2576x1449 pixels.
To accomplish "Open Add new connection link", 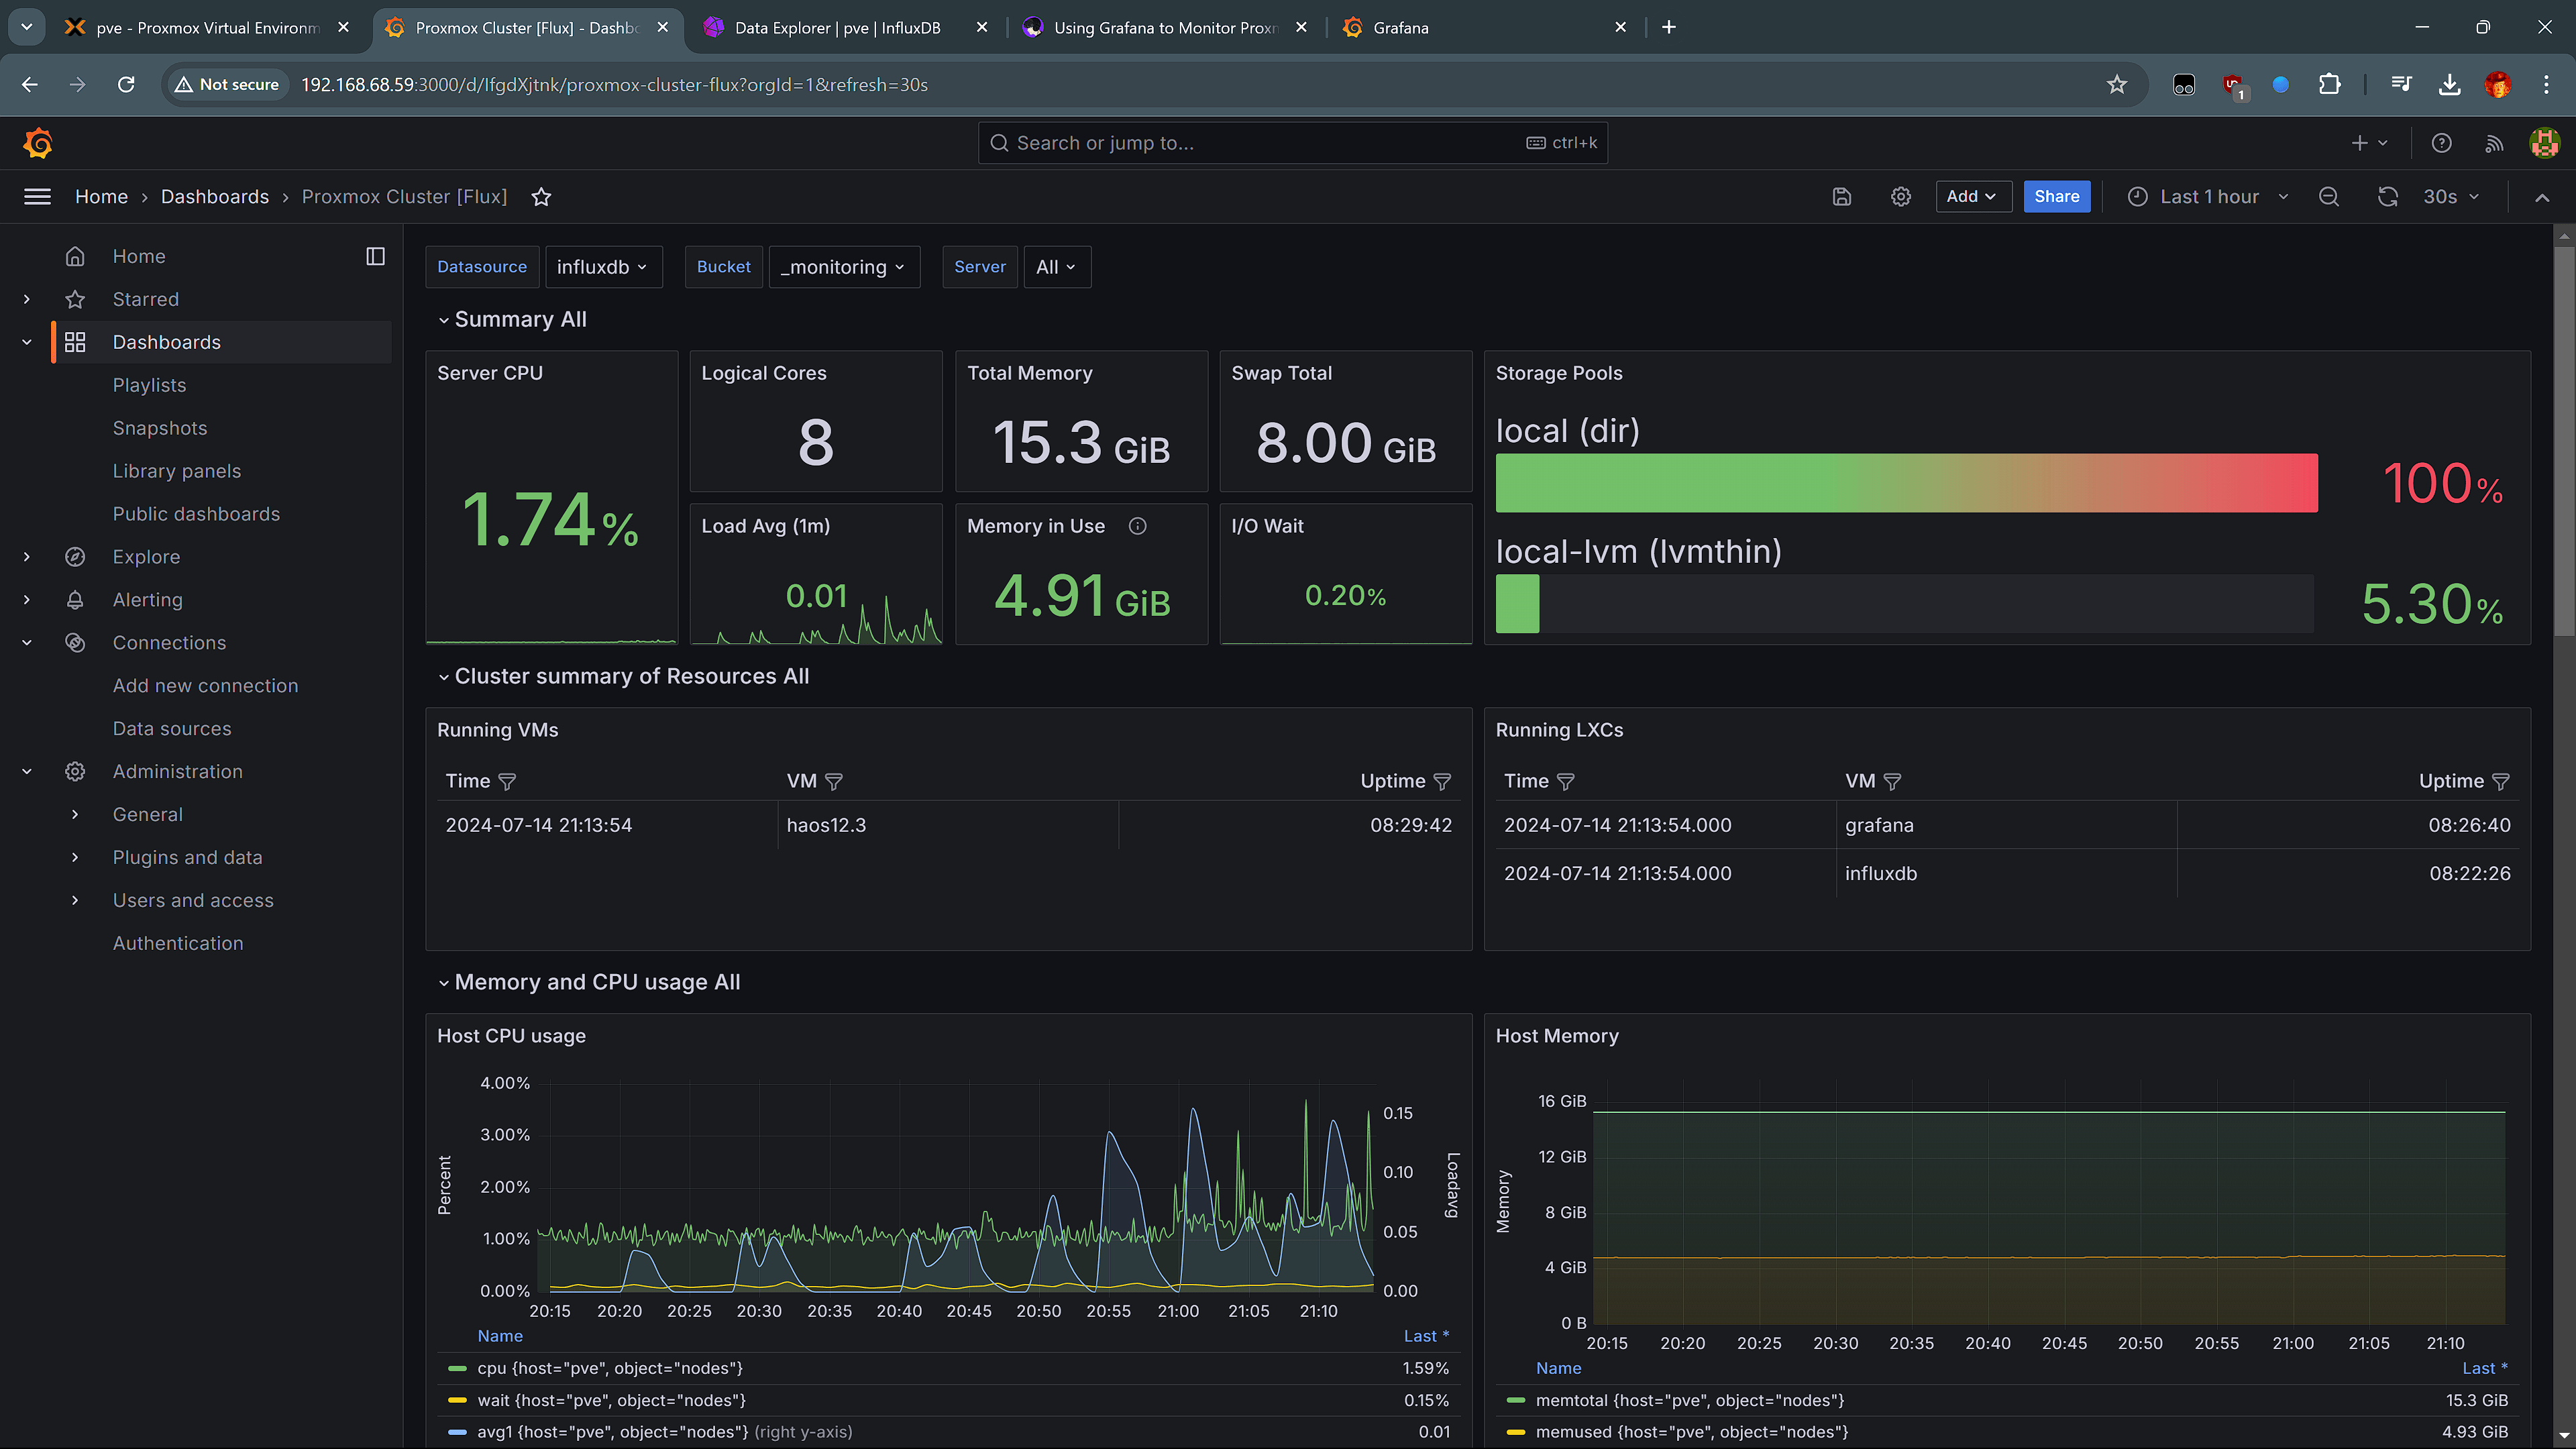I will point(205,686).
